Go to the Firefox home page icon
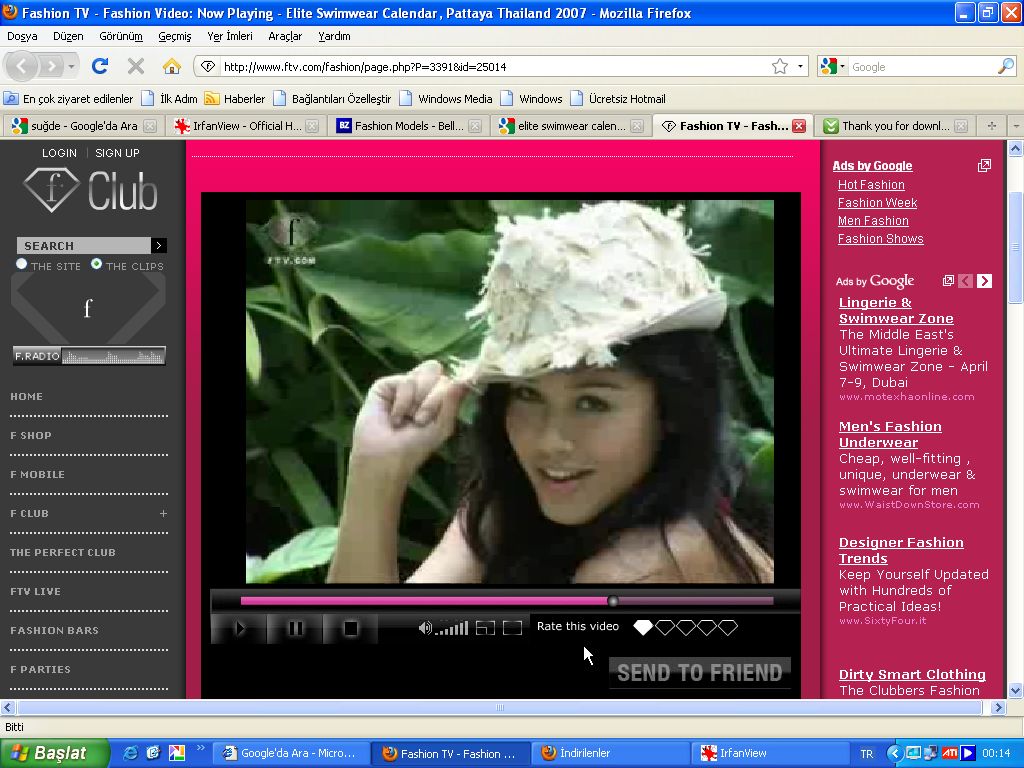 coord(172,67)
